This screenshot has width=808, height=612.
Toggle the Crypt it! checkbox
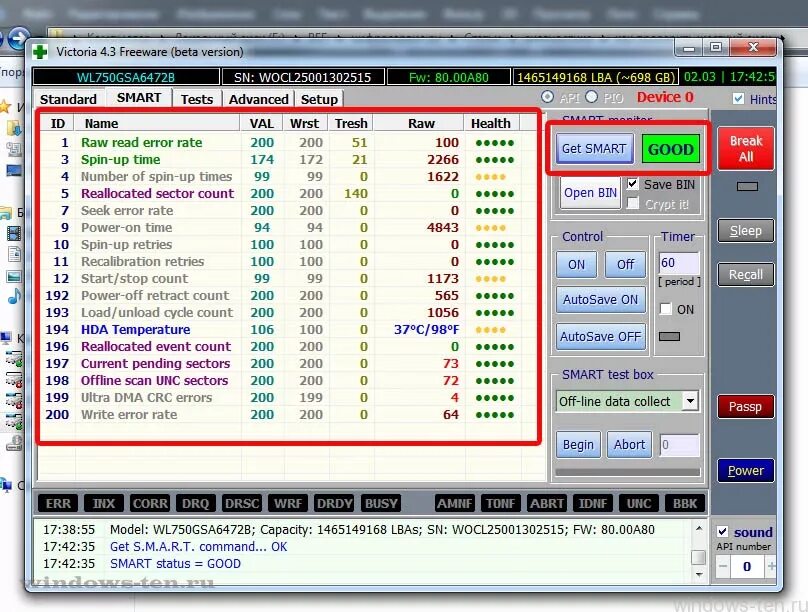click(x=633, y=203)
